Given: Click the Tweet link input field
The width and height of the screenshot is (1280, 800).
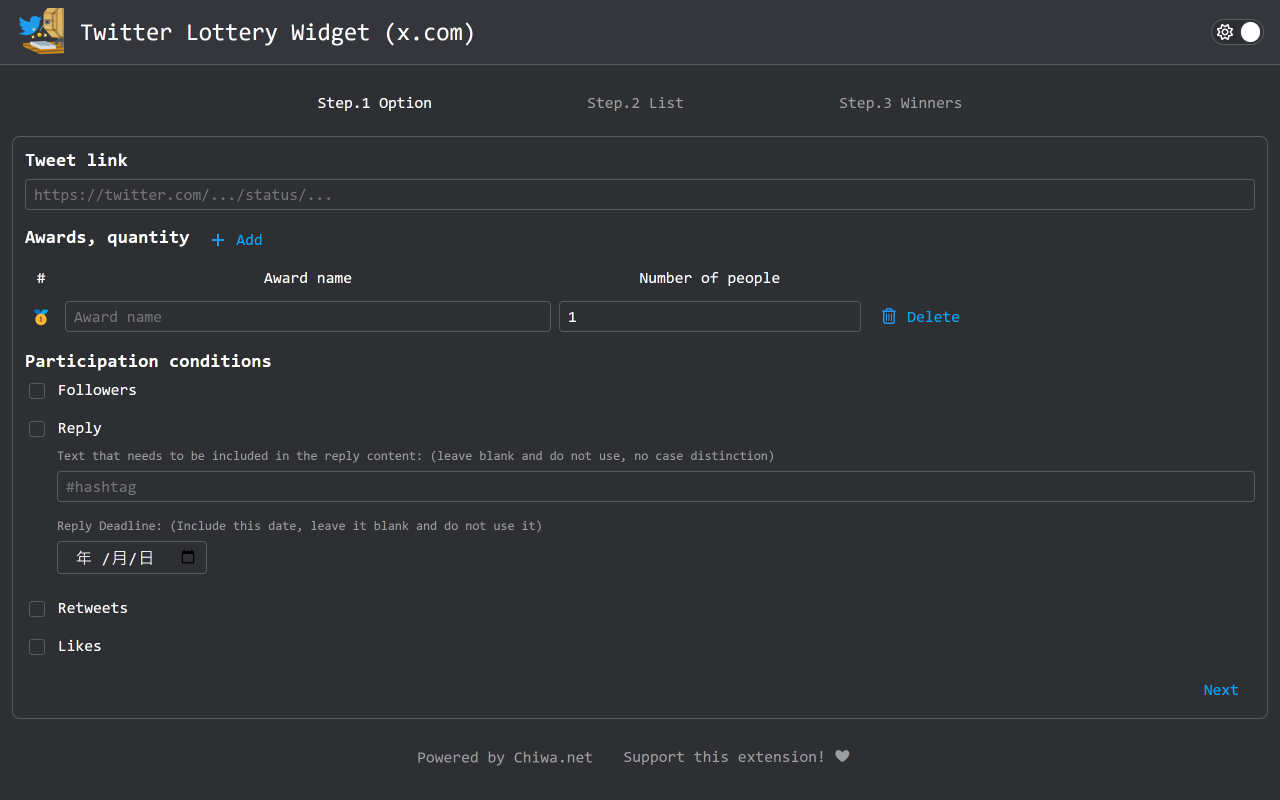Looking at the screenshot, I should point(640,194).
